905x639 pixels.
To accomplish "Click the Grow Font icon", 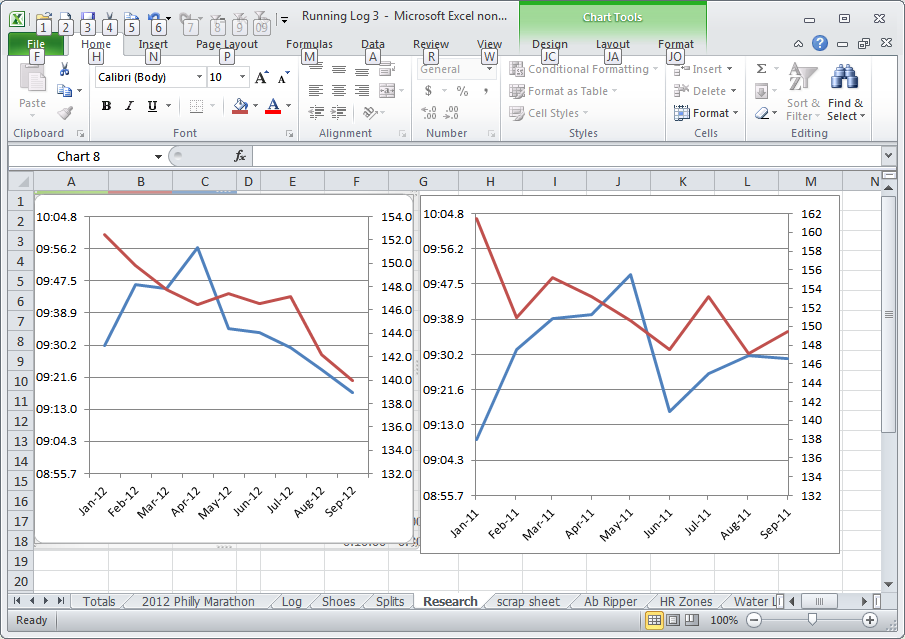I will click(261, 78).
